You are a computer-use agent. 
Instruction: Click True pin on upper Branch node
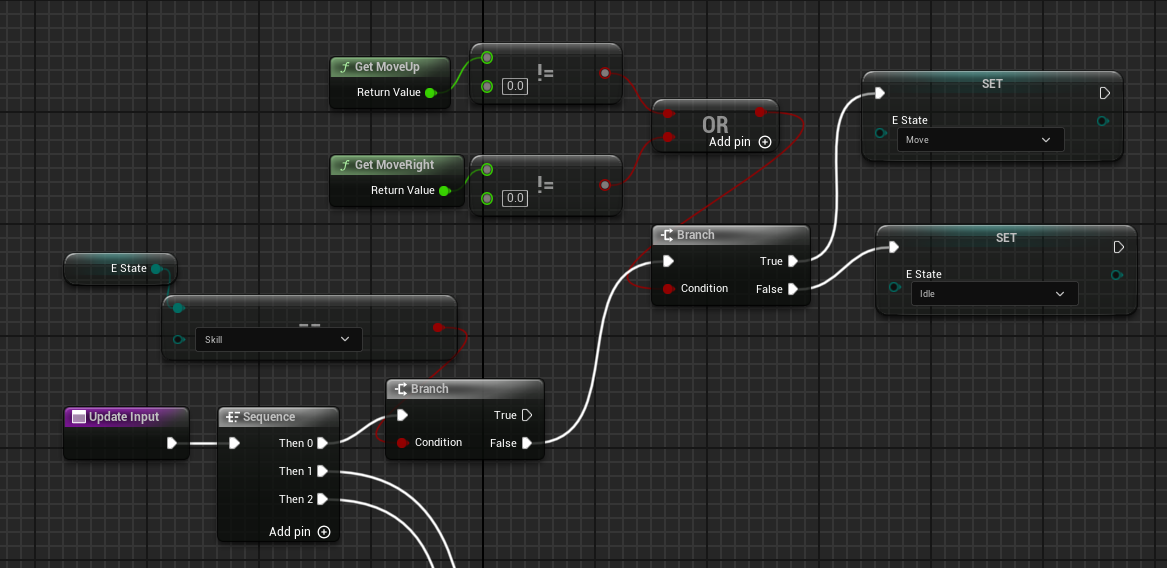(793, 261)
